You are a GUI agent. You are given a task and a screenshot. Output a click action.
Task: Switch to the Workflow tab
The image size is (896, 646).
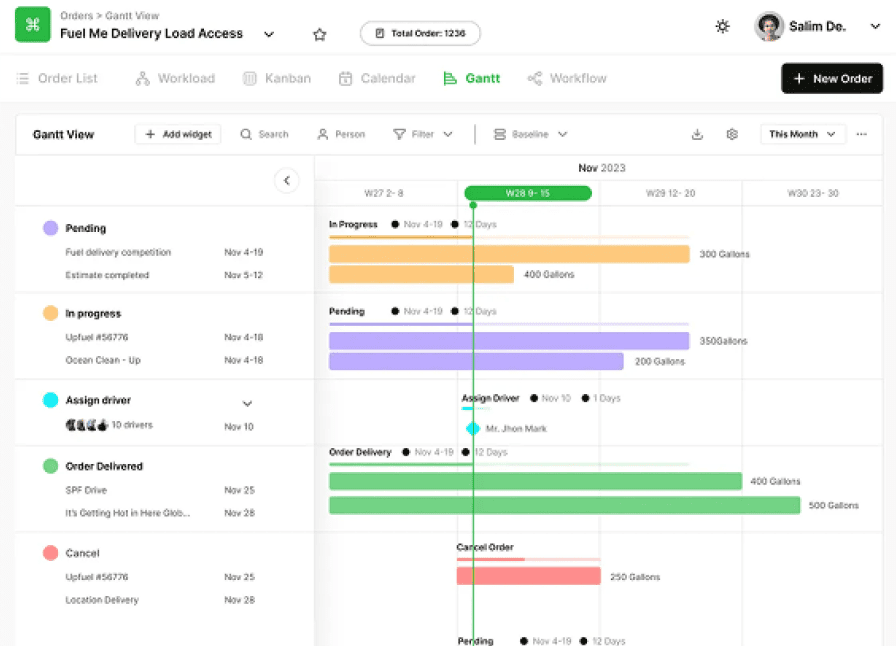click(567, 78)
